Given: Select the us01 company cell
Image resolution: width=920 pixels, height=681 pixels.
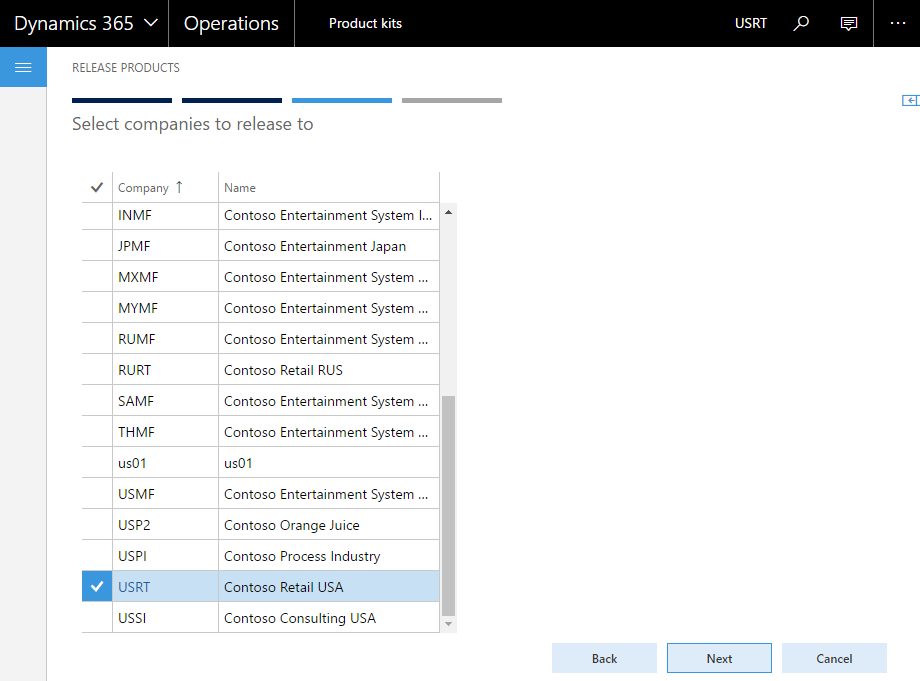Looking at the screenshot, I should point(165,463).
